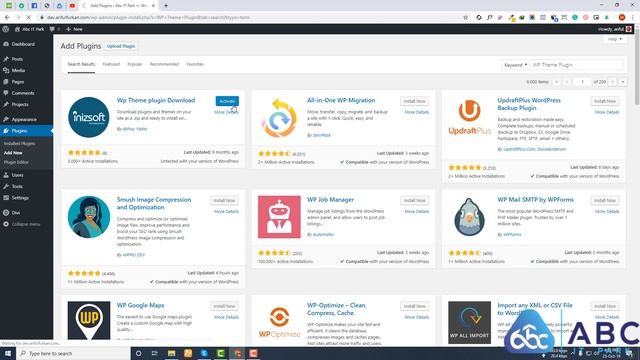Click taskbar search box

(x=73, y=353)
